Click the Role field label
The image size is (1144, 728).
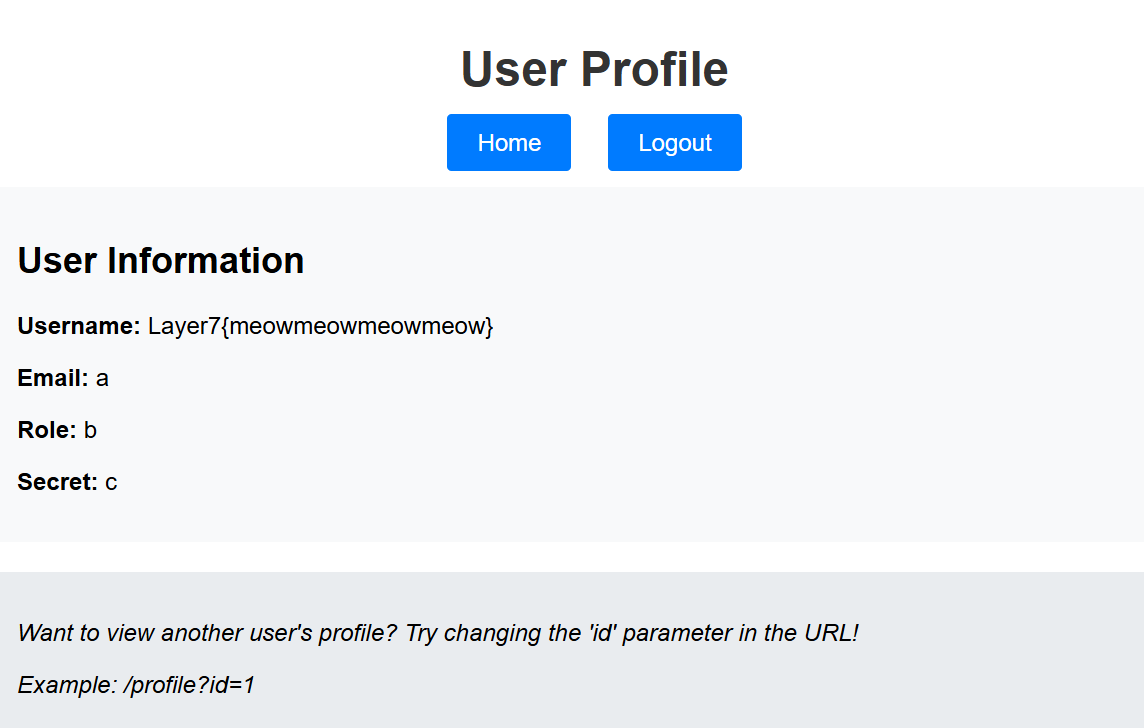(47, 430)
